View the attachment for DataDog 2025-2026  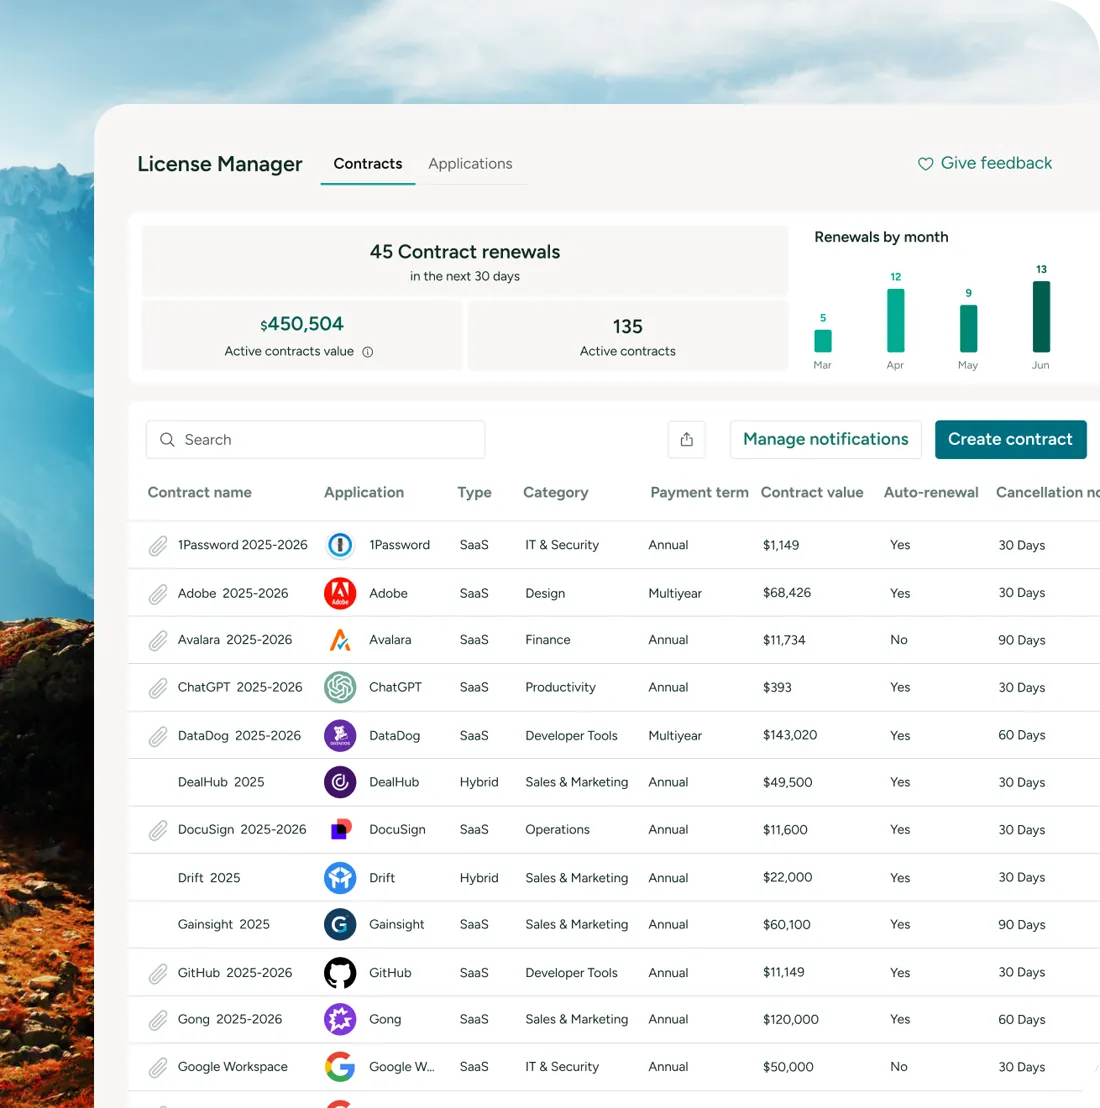coord(158,736)
